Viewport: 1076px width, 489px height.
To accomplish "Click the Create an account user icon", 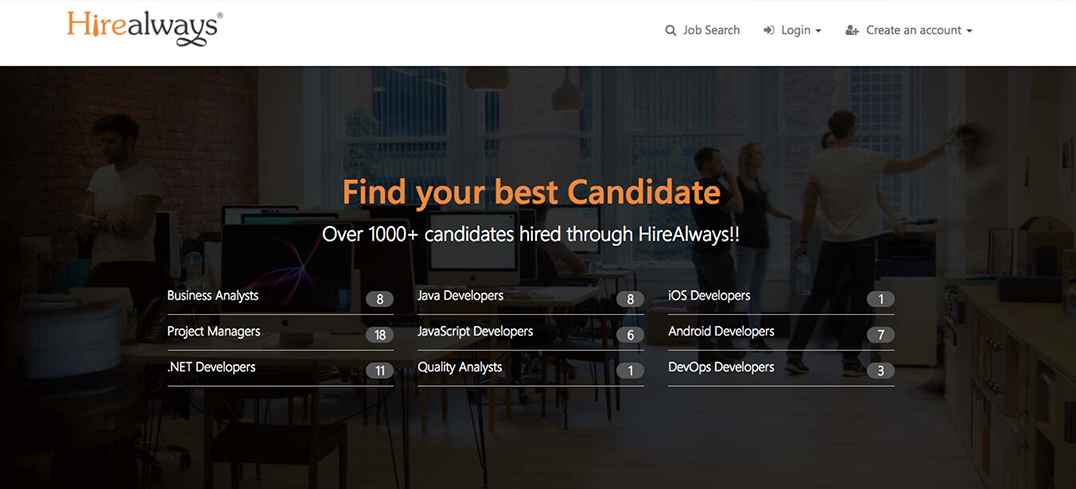I will coord(852,31).
